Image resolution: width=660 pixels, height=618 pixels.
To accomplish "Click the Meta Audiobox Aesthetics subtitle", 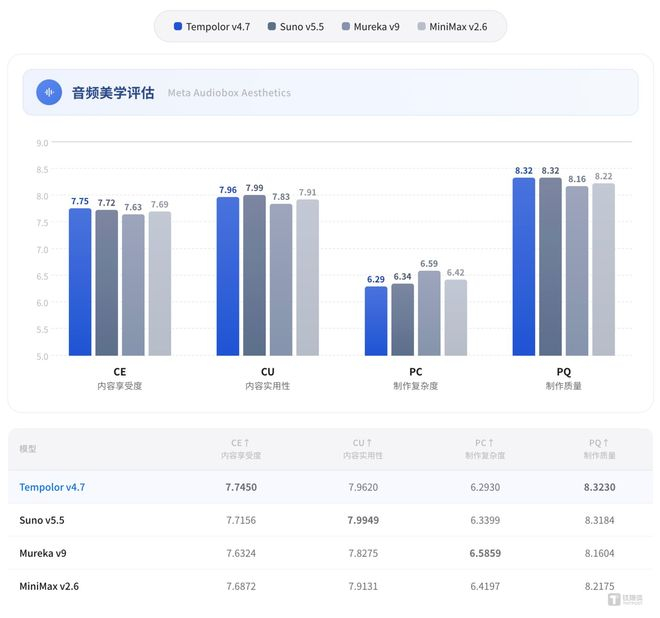I will pos(229,93).
